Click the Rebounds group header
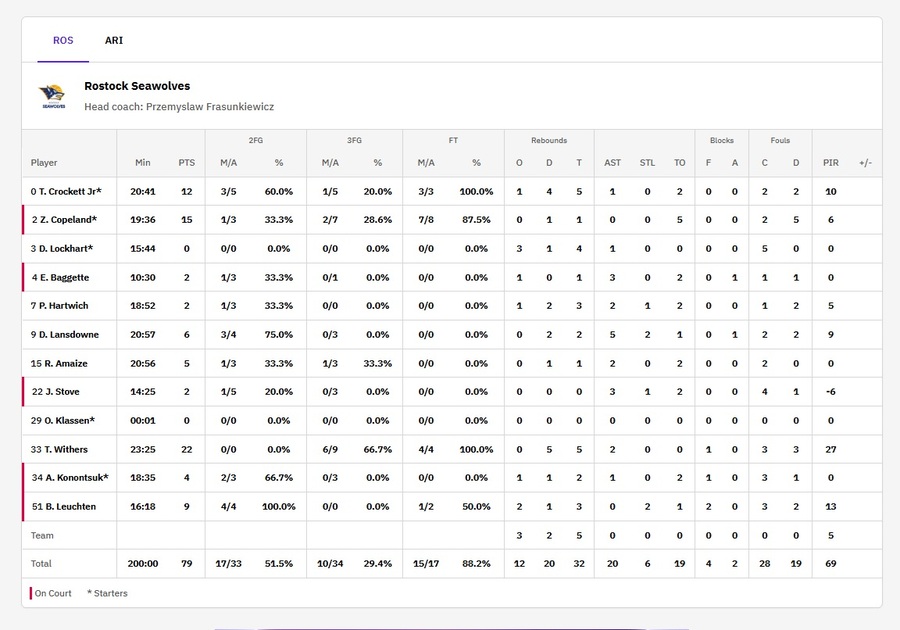The width and height of the screenshot is (900, 630). tap(549, 141)
